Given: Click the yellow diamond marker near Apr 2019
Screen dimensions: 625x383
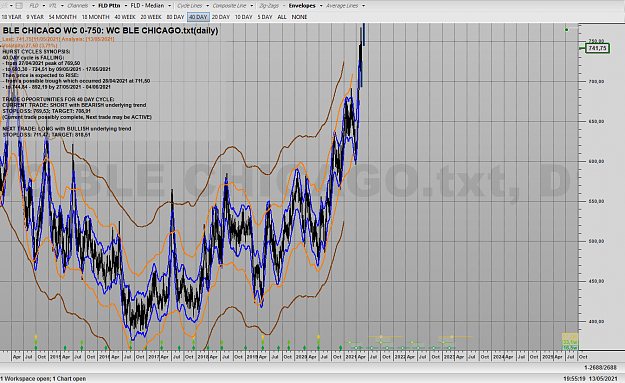Looking at the screenshot, I should coord(263,337).
